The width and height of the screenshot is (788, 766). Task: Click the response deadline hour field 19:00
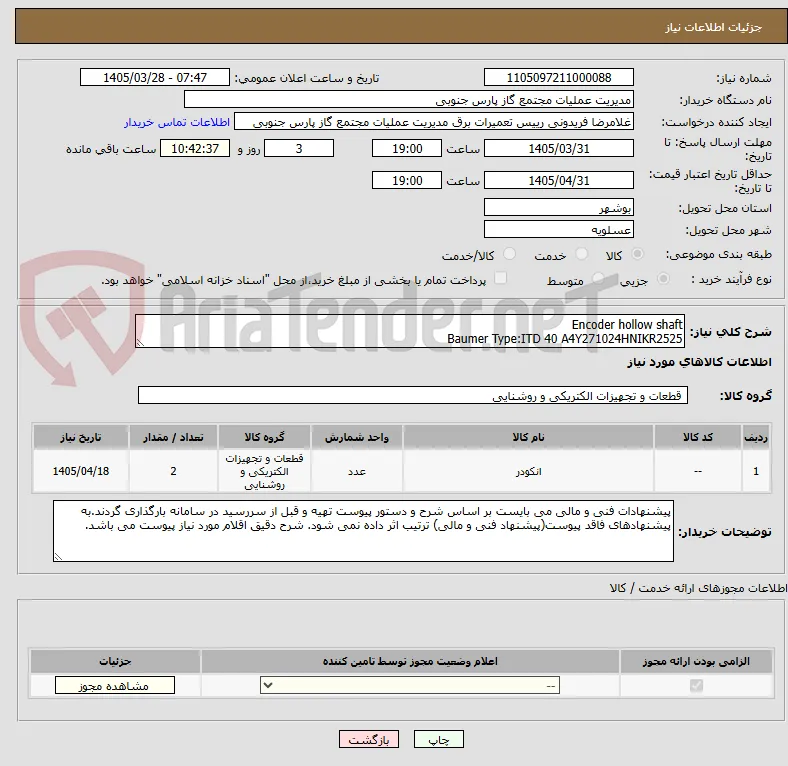[x=407, y=149]
